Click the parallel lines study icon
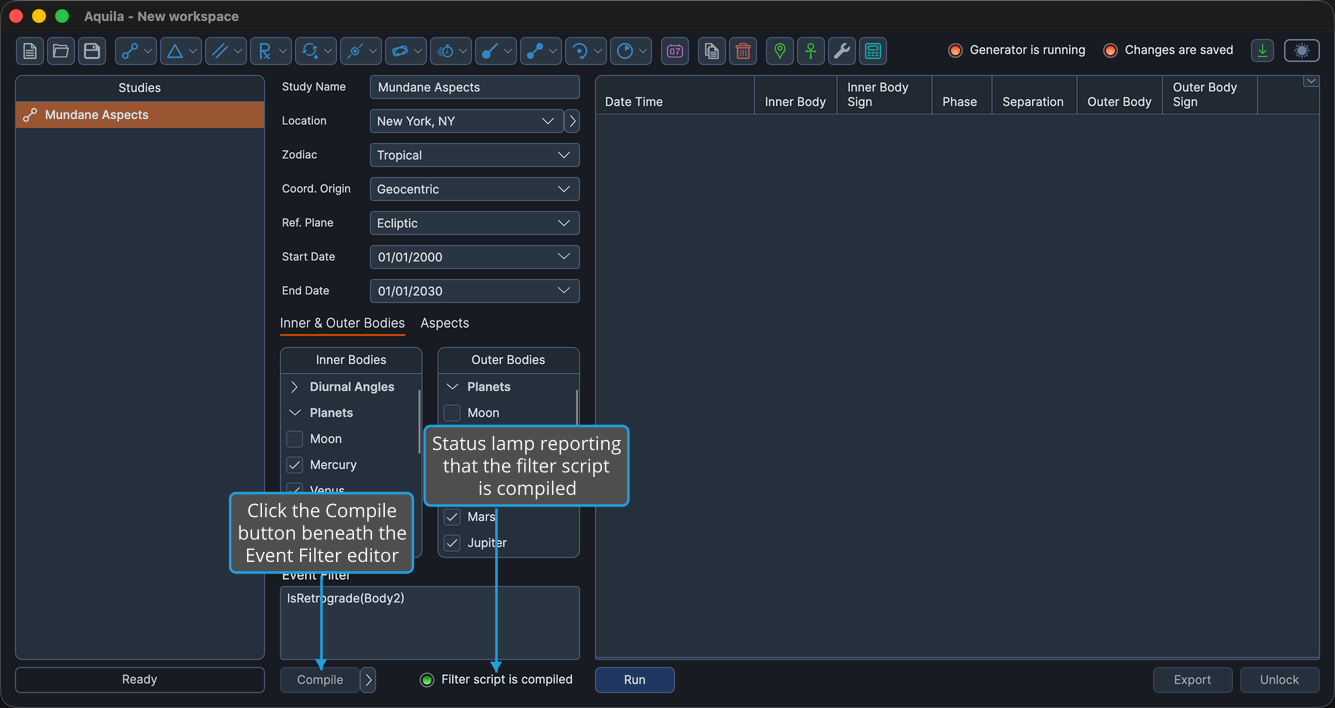 (x=219, y=51)
